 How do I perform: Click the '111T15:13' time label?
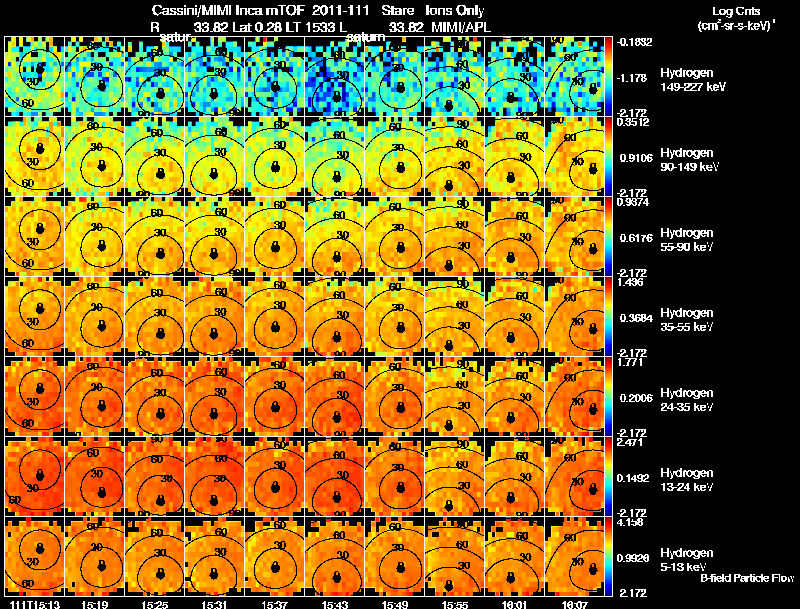pyautogui.click(x=35, y=604)
